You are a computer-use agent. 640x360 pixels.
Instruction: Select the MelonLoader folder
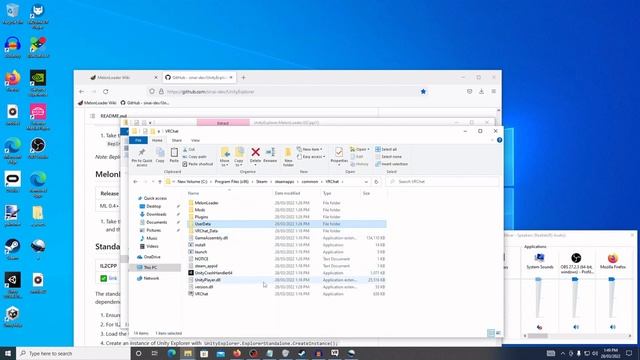(287, 203)
